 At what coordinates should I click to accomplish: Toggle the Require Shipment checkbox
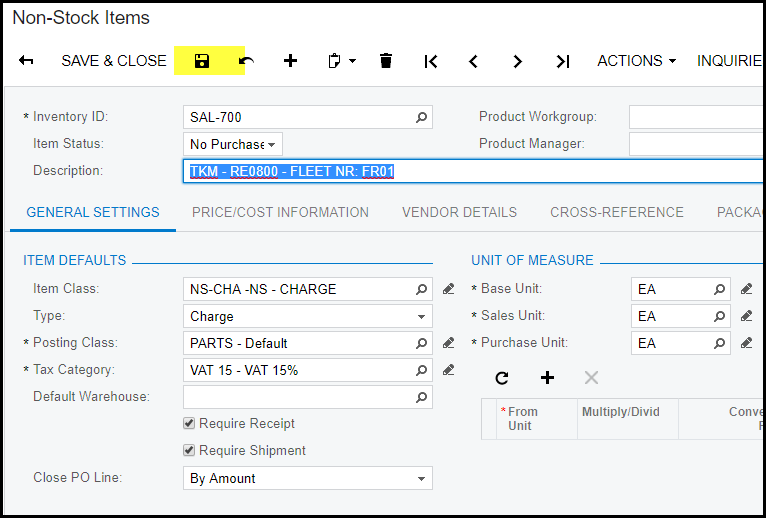click(189, 451)
